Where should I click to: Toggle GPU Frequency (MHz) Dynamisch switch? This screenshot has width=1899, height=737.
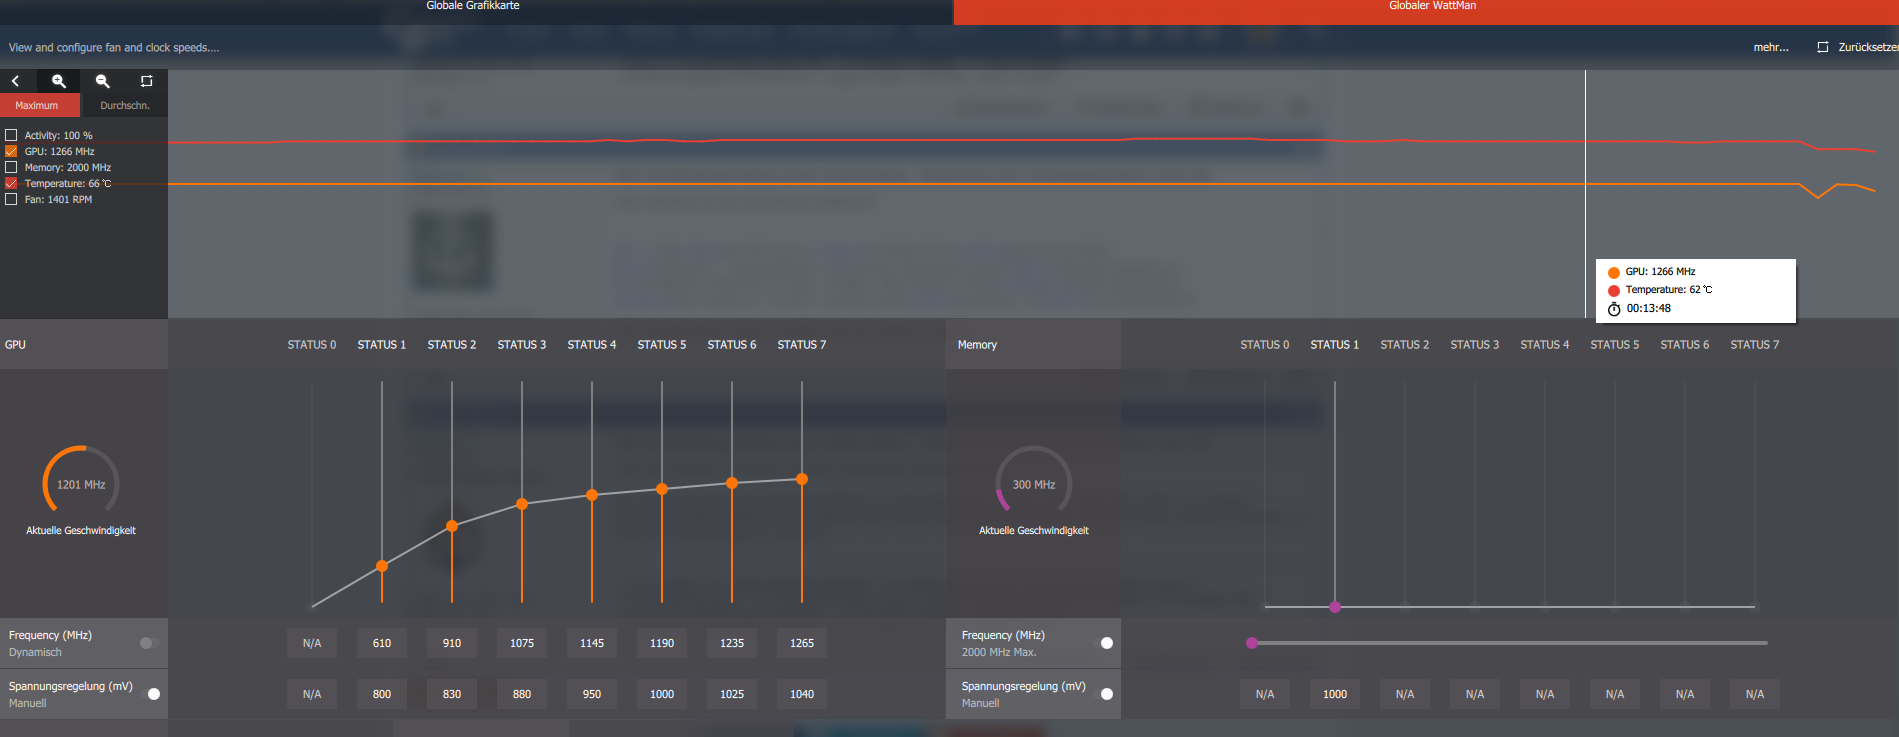tap(149, 643)
